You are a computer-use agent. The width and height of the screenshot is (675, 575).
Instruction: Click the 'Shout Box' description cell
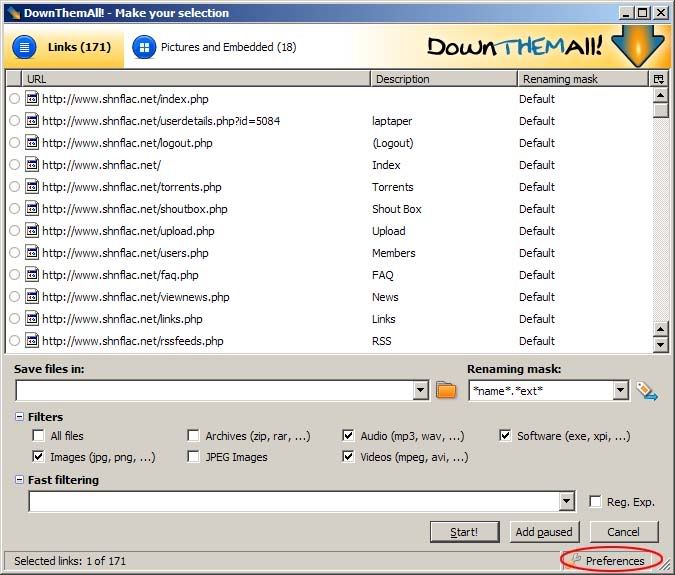coord(396,209)
